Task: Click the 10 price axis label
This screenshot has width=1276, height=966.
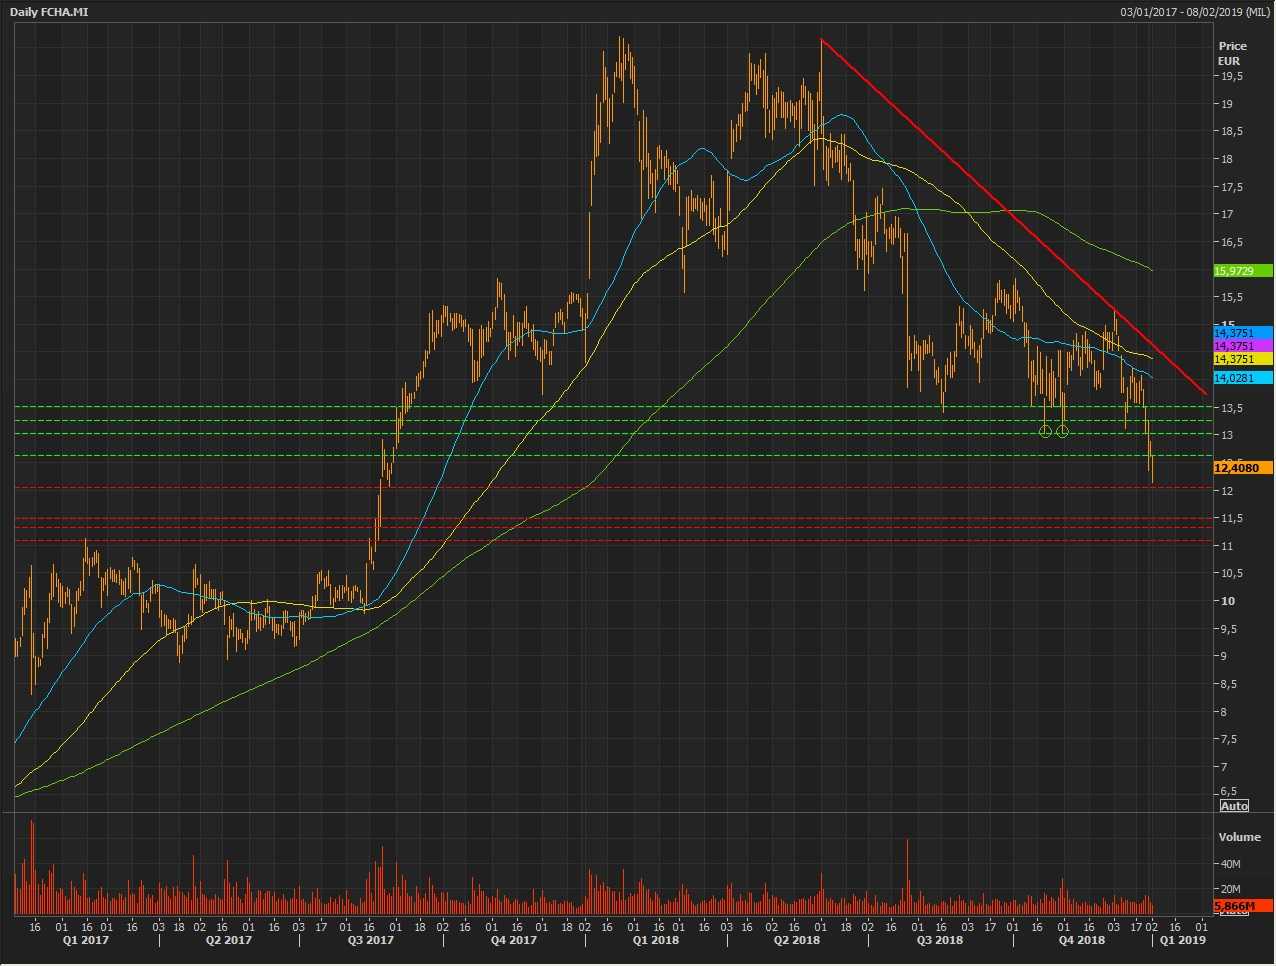Action: coord(1227,601)
